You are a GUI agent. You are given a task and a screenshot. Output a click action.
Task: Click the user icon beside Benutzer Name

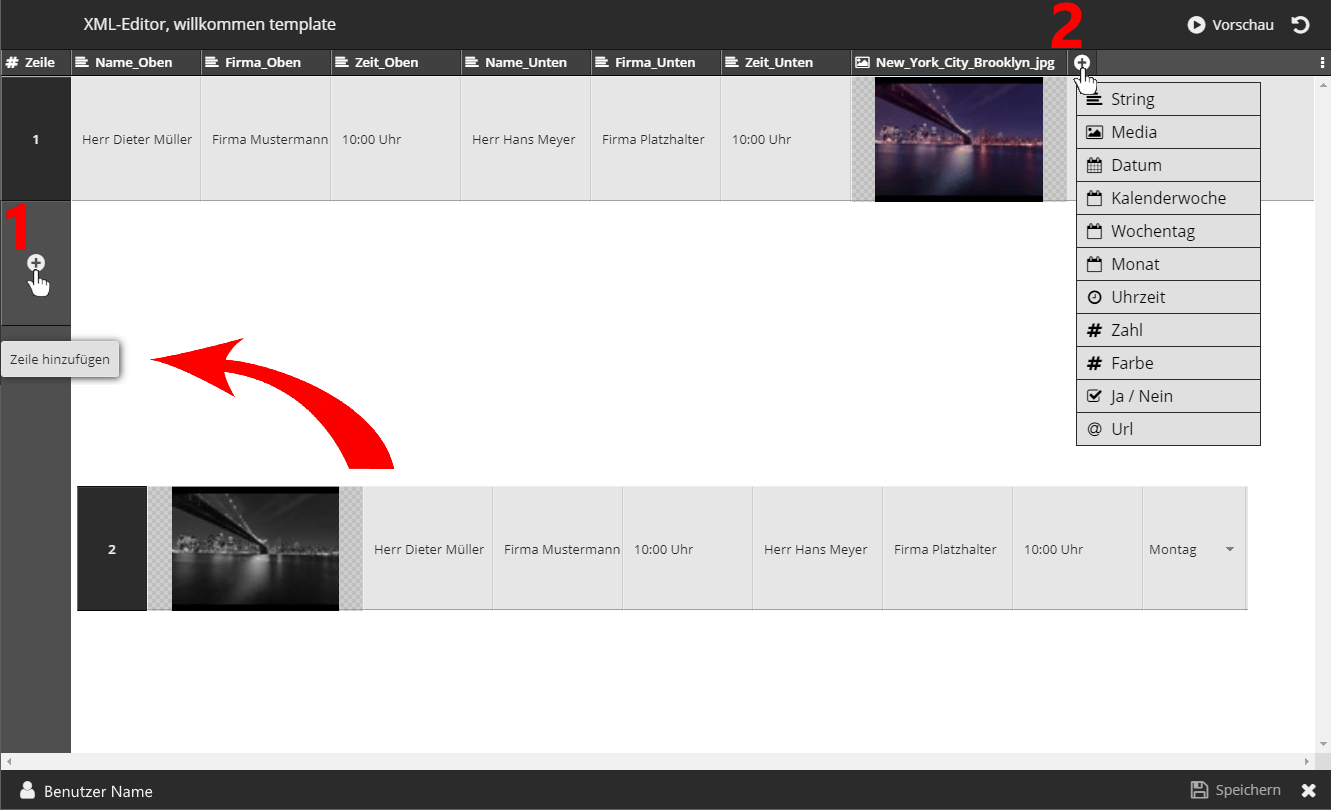coord(28,791)
